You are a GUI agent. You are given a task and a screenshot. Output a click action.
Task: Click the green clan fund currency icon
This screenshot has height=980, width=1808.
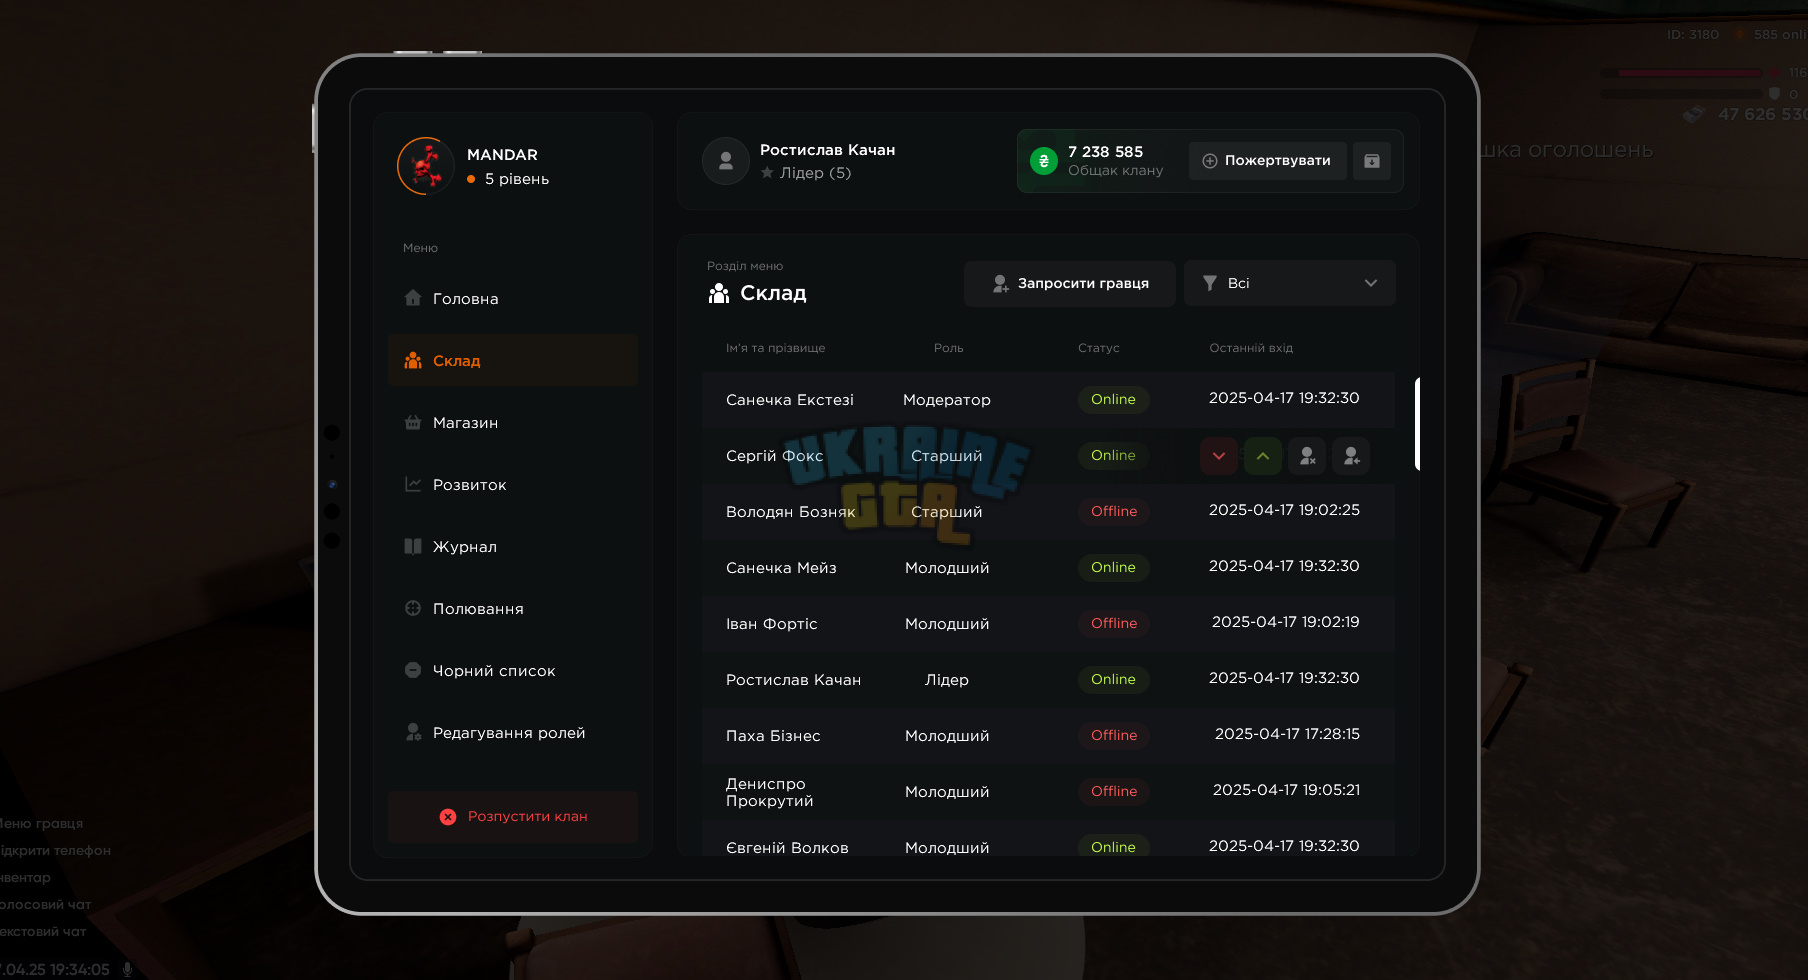(x=1044, y=161)
